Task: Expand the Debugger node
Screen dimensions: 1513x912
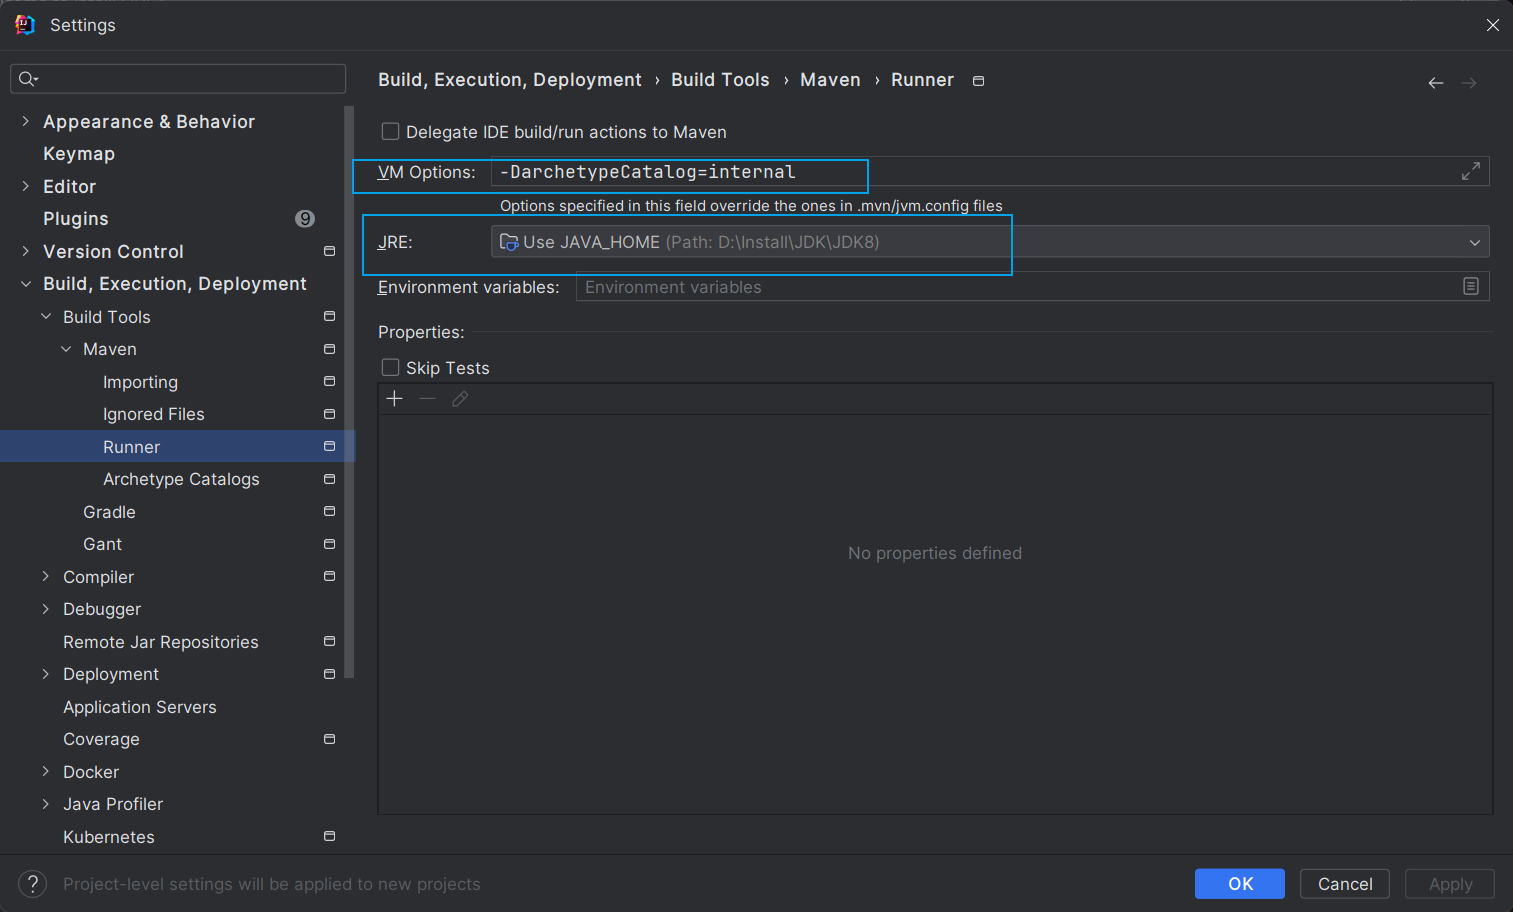Action: tap(45, 609)
